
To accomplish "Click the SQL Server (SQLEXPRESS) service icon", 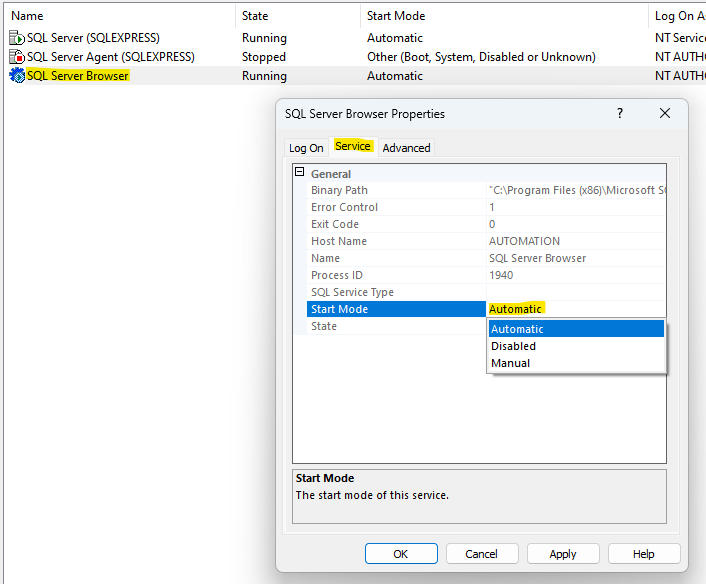I will tap(17, 38).
